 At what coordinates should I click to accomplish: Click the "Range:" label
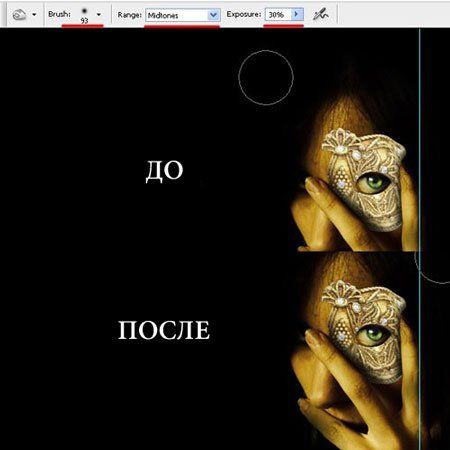[129, 15]
